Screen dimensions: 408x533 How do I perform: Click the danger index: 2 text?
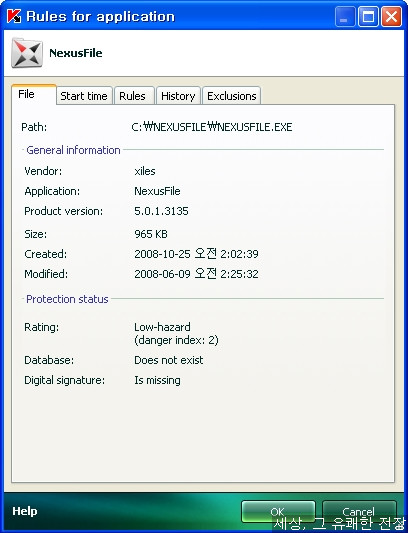(176, 340)
